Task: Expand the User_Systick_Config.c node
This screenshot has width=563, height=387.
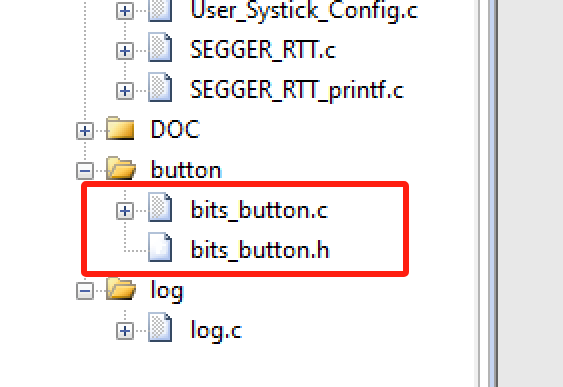Action: click(125, 11)
